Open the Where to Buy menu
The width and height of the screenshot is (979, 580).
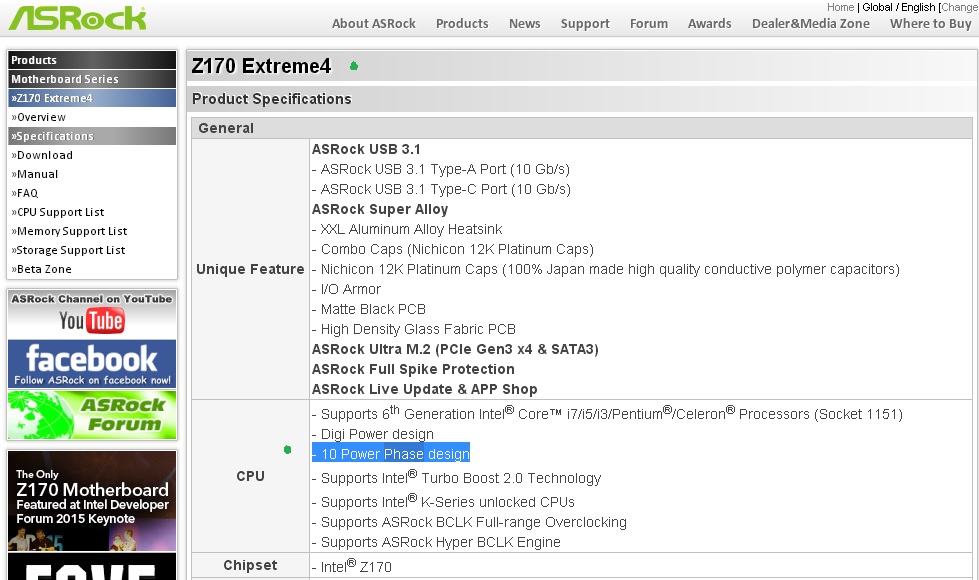click(930, 24)
